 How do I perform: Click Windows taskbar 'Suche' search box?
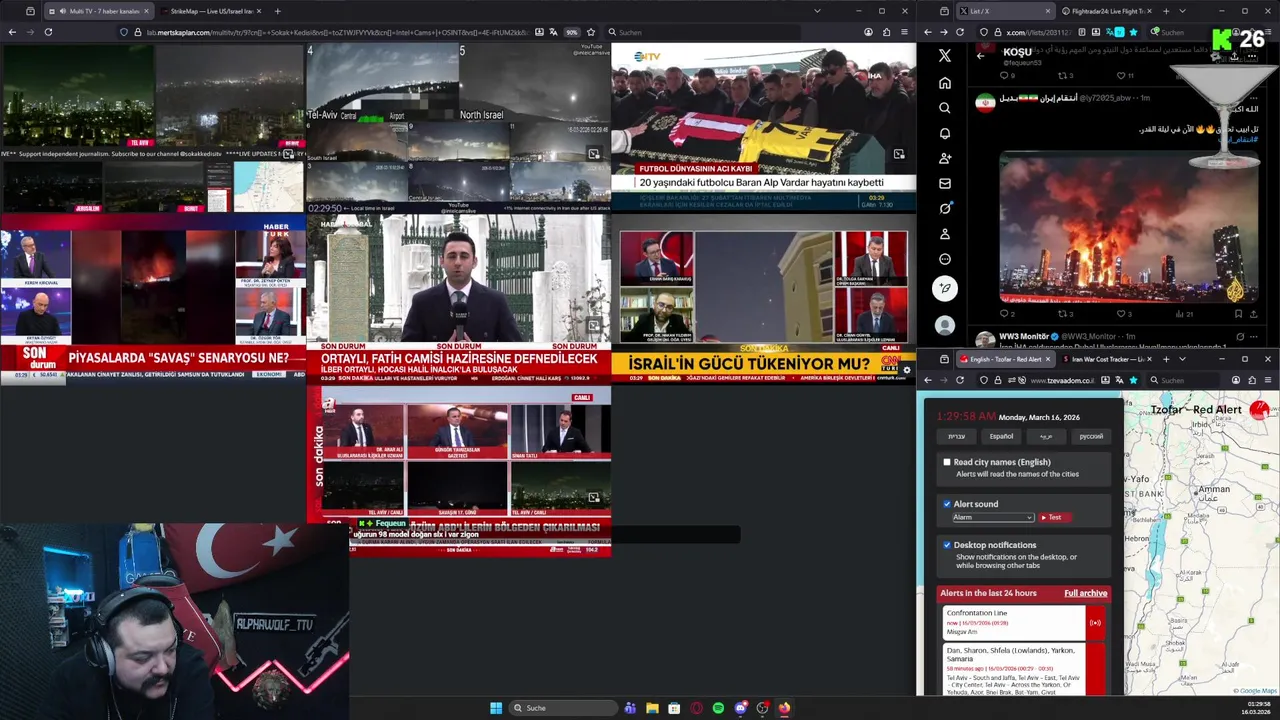click(563, 708)
